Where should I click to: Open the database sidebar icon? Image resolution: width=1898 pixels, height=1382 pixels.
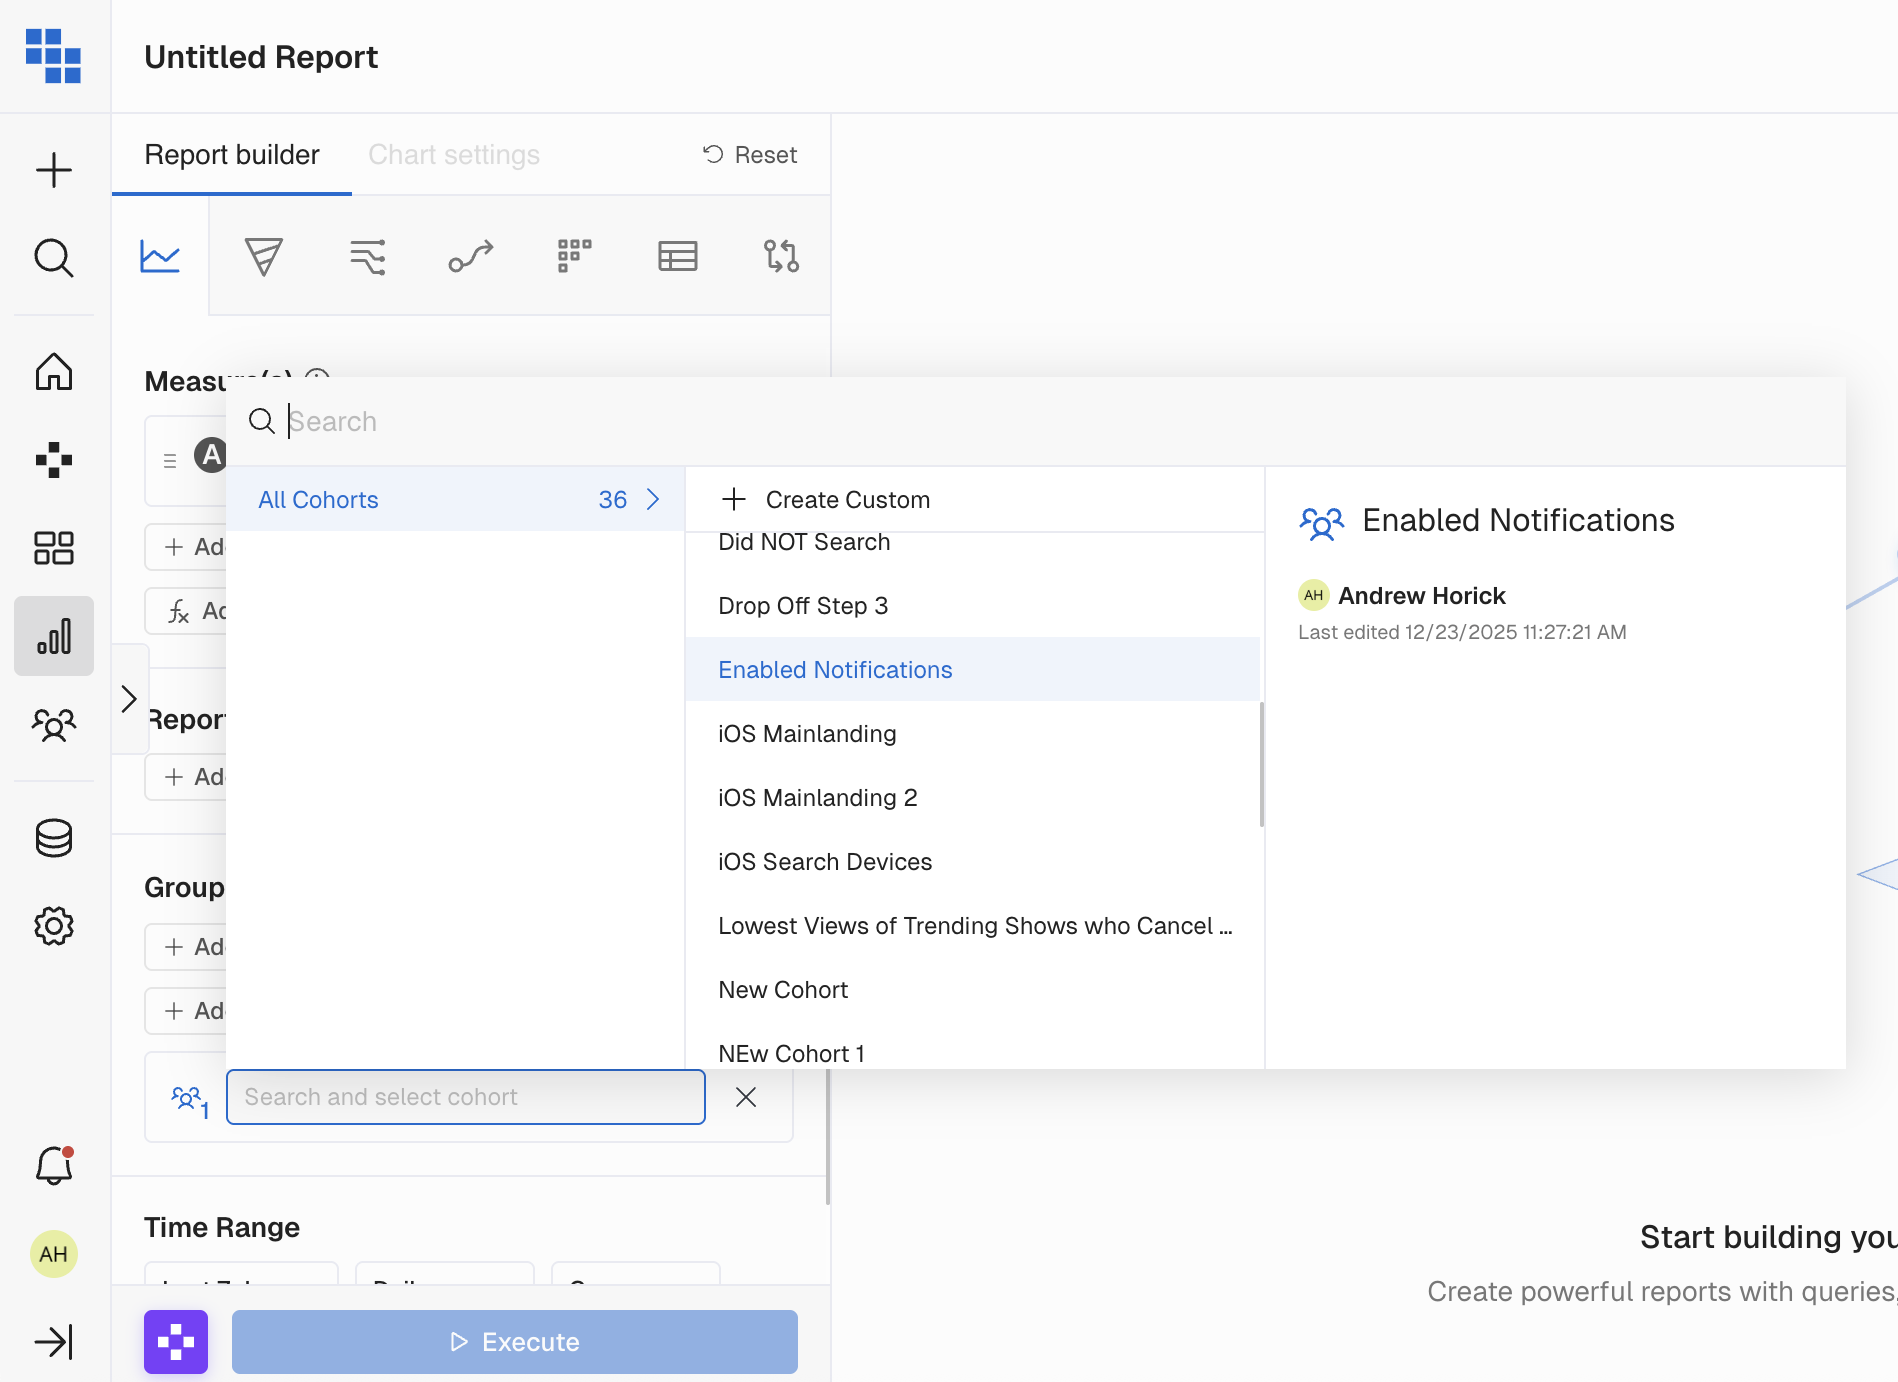click(x=54, y=838)
